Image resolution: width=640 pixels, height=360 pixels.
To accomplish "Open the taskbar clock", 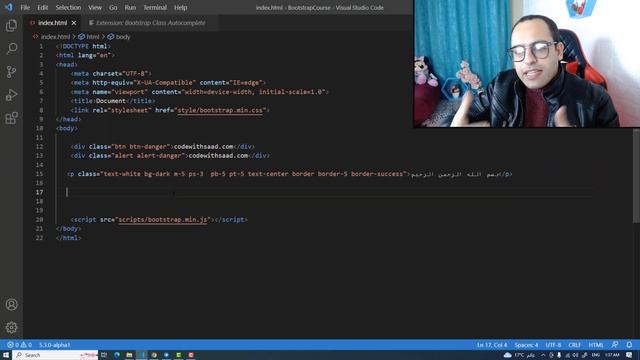I will [x=612, y=355].
